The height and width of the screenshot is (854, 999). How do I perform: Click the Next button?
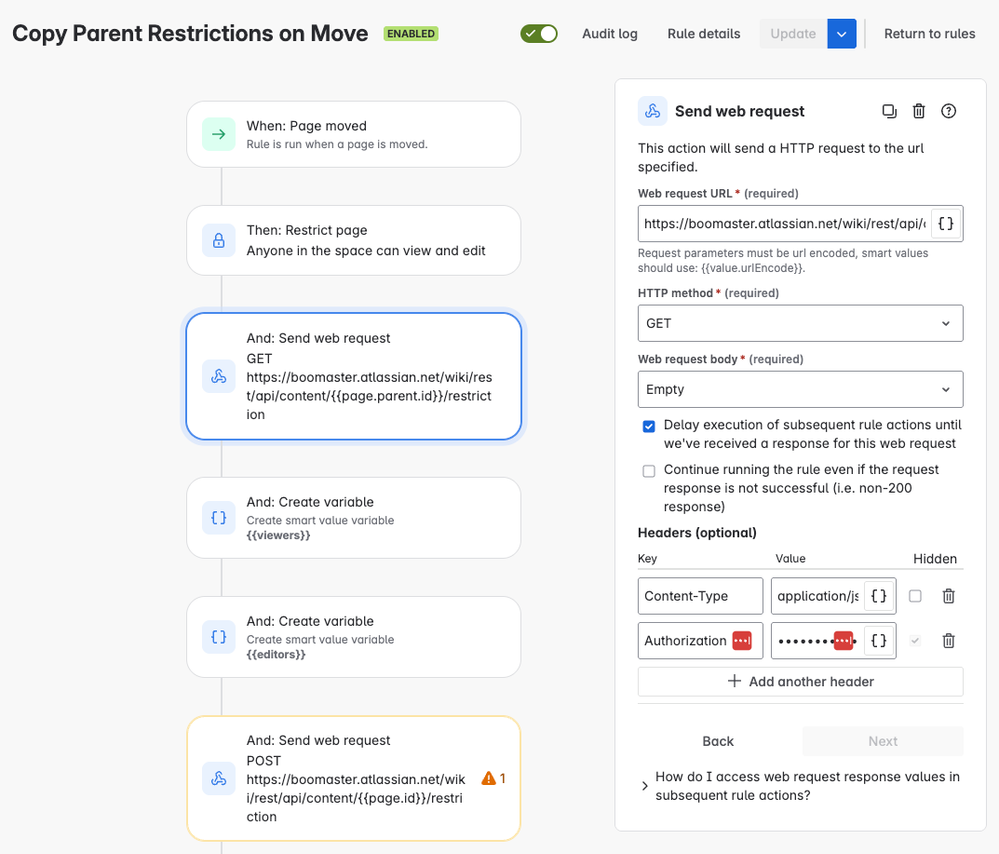click(x=883, y=741)
